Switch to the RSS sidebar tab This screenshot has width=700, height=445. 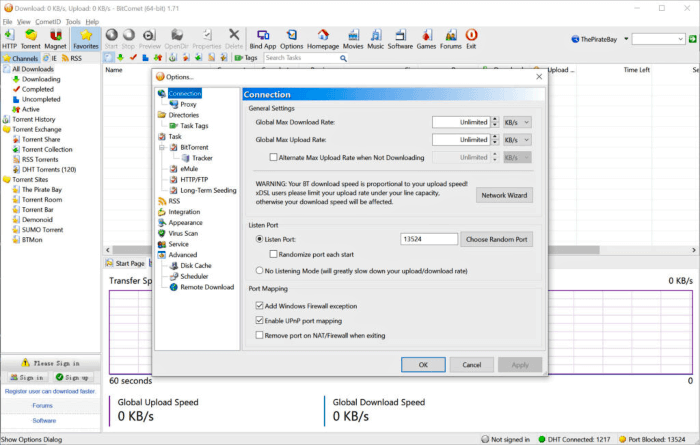click(x=72, y=58)
